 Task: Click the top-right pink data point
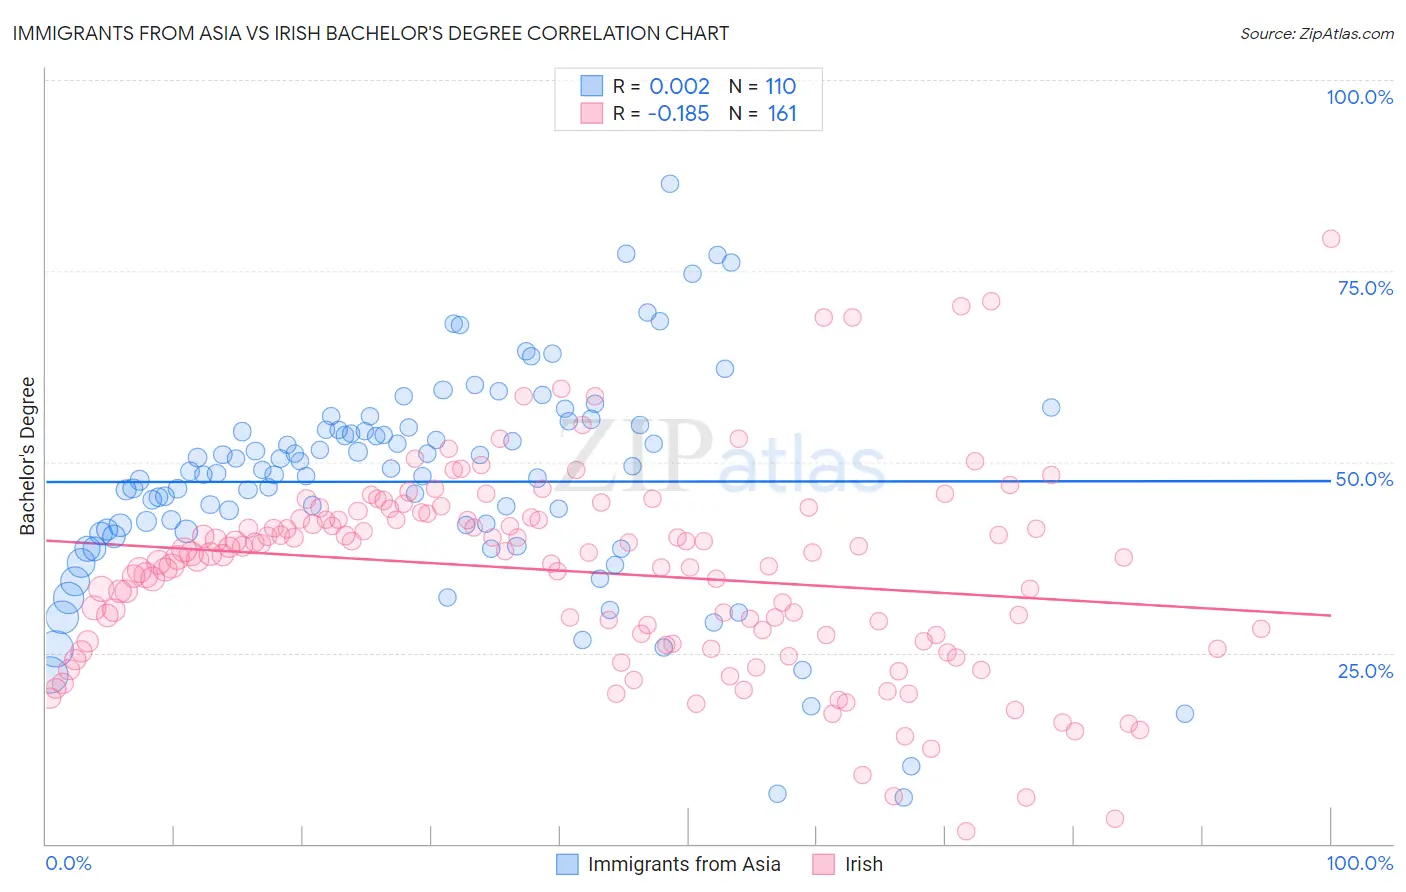point(1331,239)
